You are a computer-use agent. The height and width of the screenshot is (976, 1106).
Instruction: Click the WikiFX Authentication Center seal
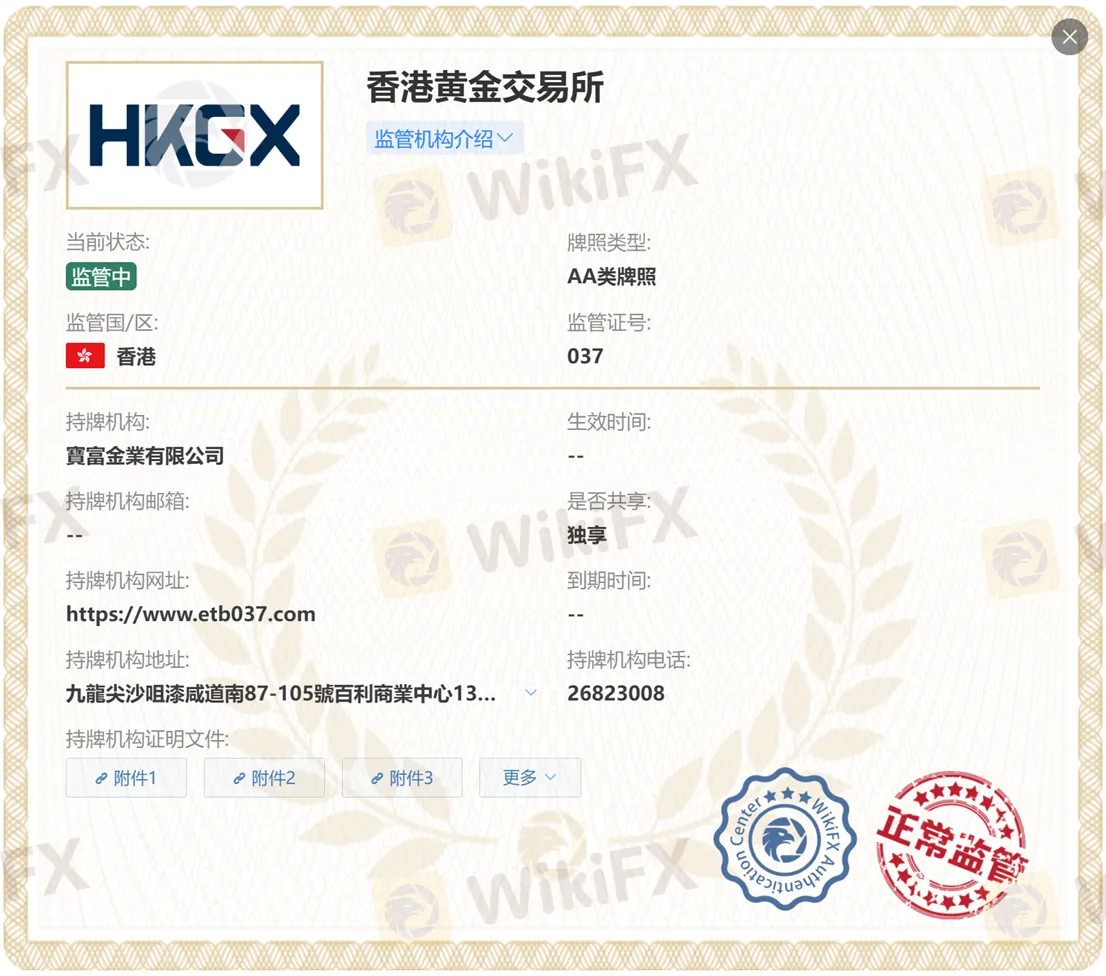pos(784,839)
